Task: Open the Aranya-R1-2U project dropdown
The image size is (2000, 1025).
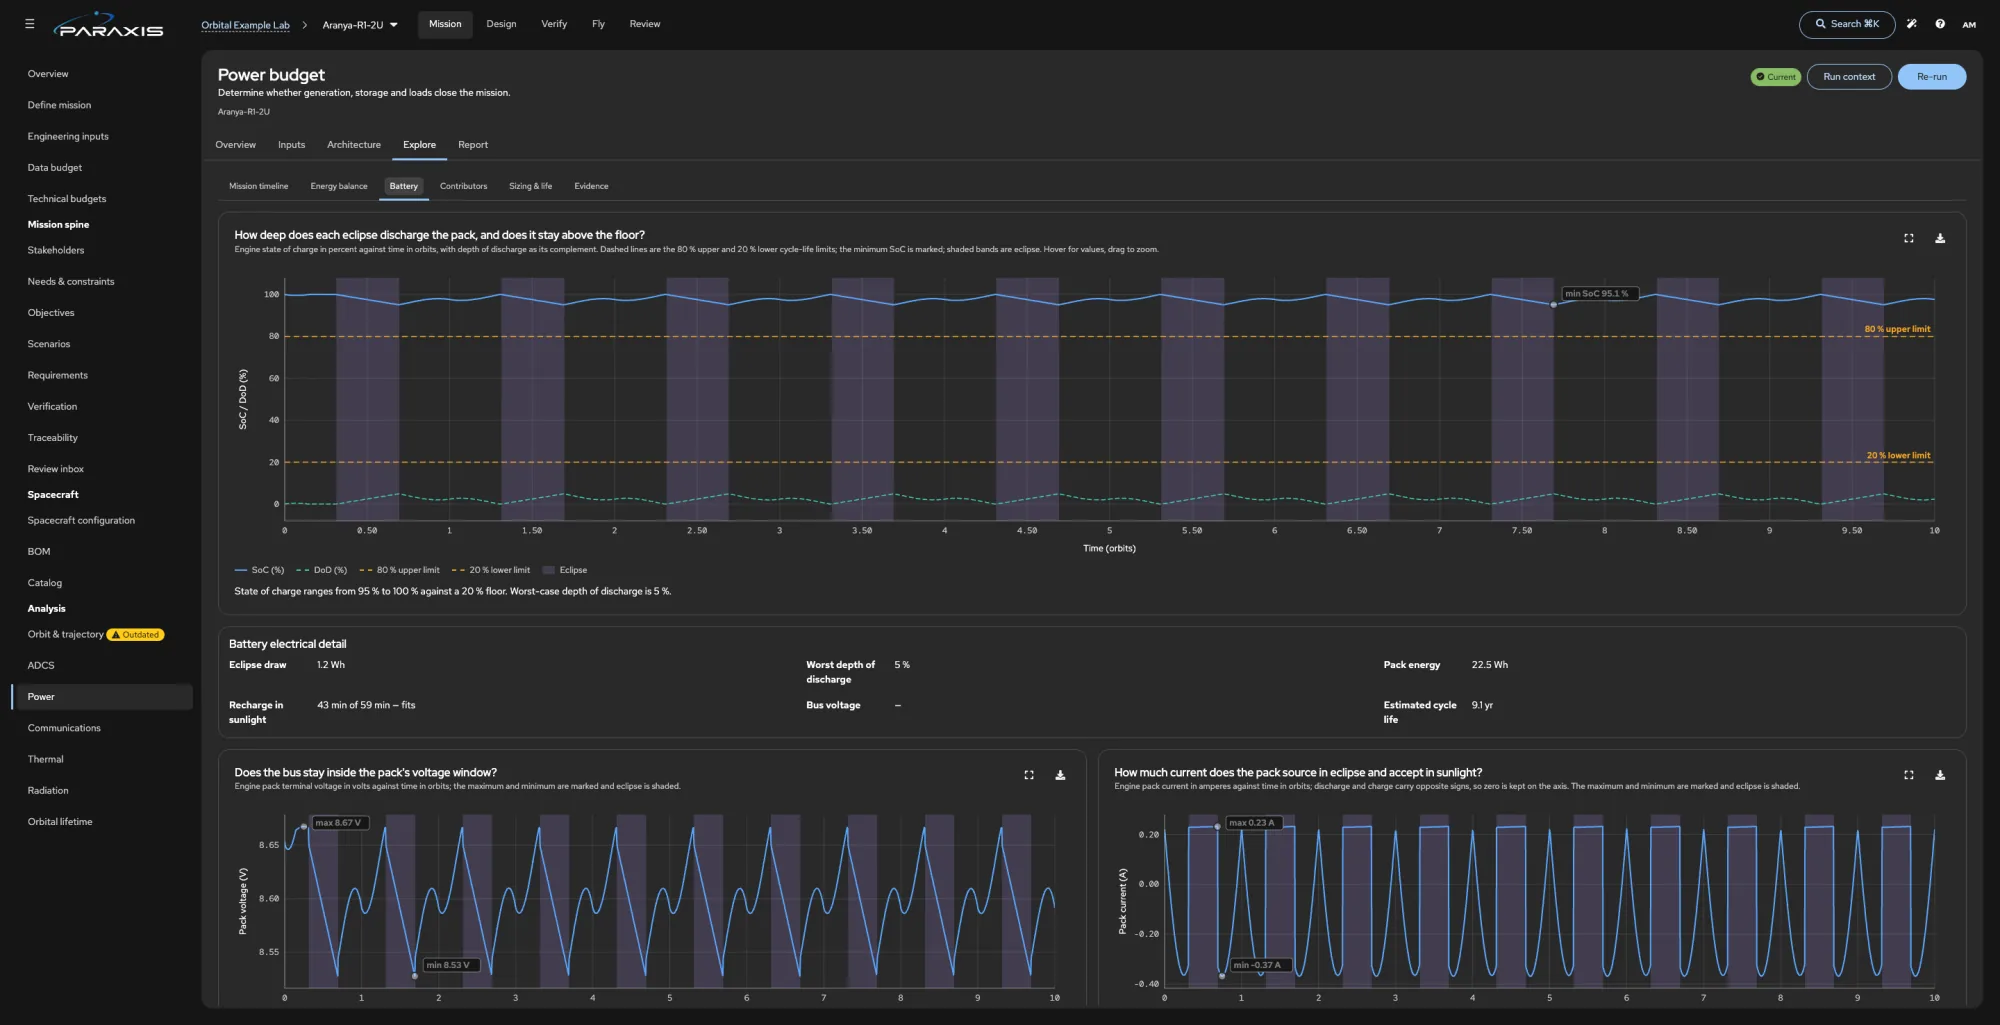Action: pos(360,25)
